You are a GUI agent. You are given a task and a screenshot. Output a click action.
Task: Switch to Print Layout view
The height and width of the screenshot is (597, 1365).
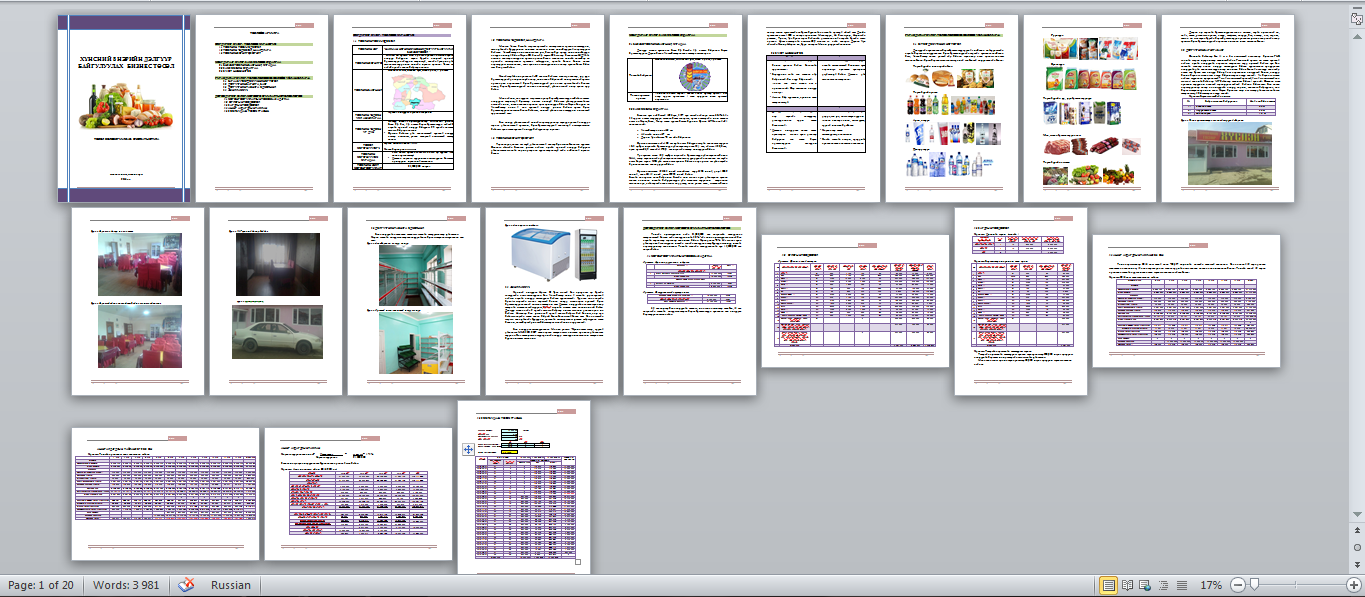pyautogui.click(x=1108, y=585)
